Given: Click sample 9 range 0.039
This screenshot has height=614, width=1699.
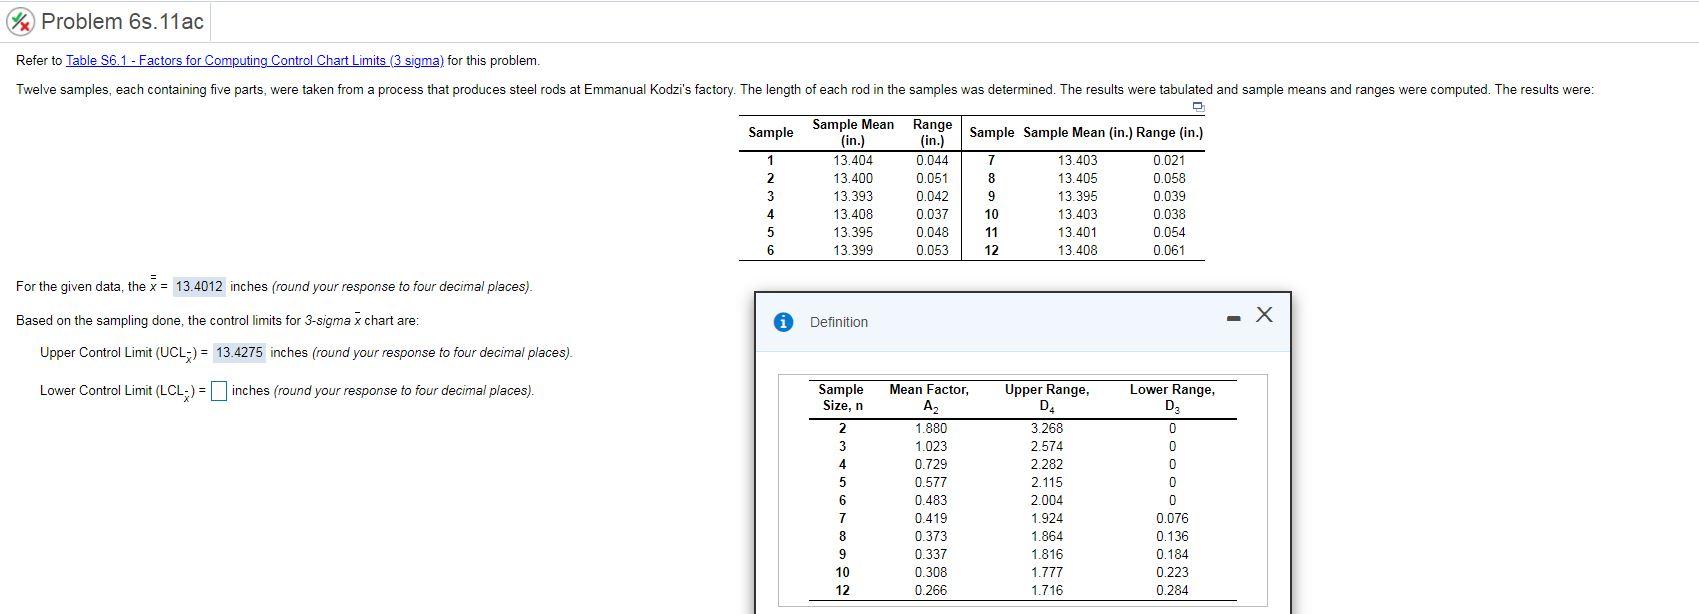Looking at the screenshot, I should [x=1169, y=196].
